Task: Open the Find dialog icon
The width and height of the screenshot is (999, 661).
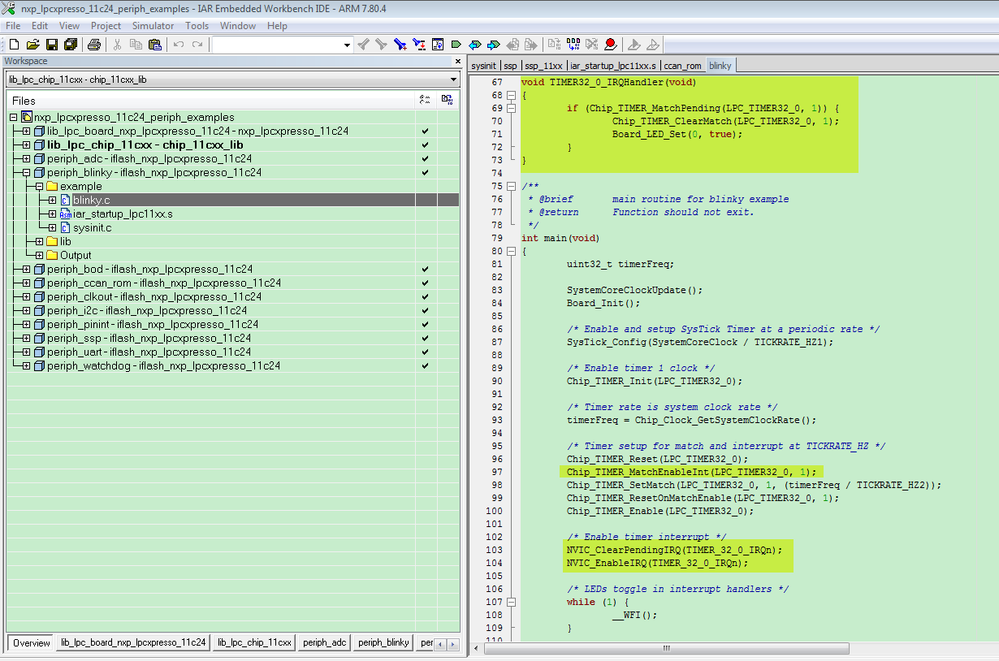Action: point(400,45)
